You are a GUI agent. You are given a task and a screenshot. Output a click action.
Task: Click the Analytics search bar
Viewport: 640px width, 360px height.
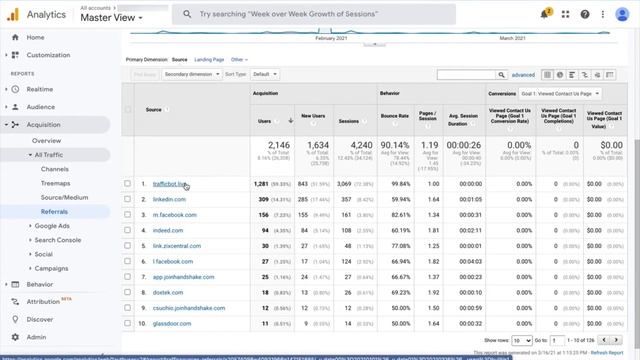[x=313, y=14]
